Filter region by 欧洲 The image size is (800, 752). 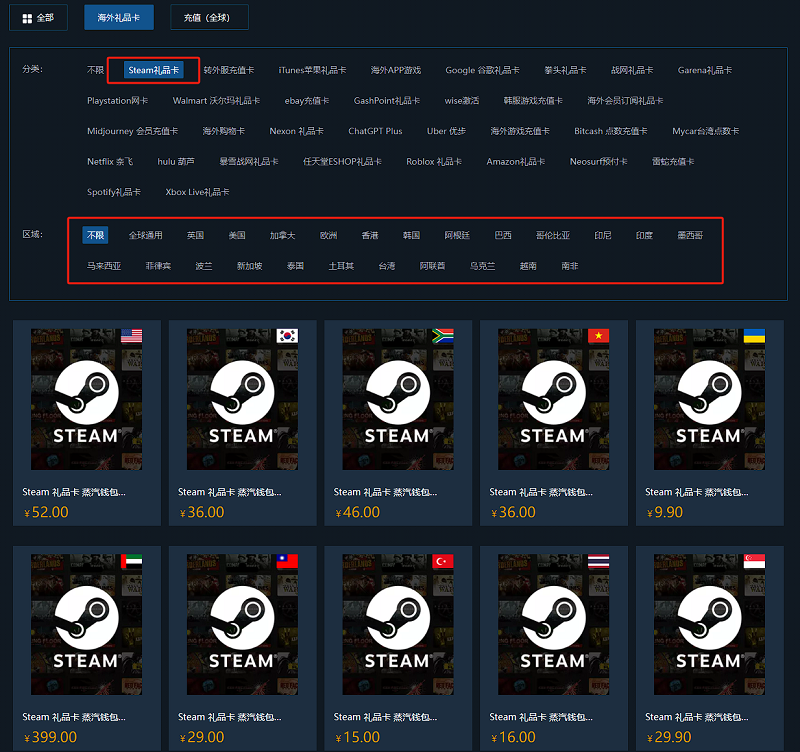[x=329, y=235]
